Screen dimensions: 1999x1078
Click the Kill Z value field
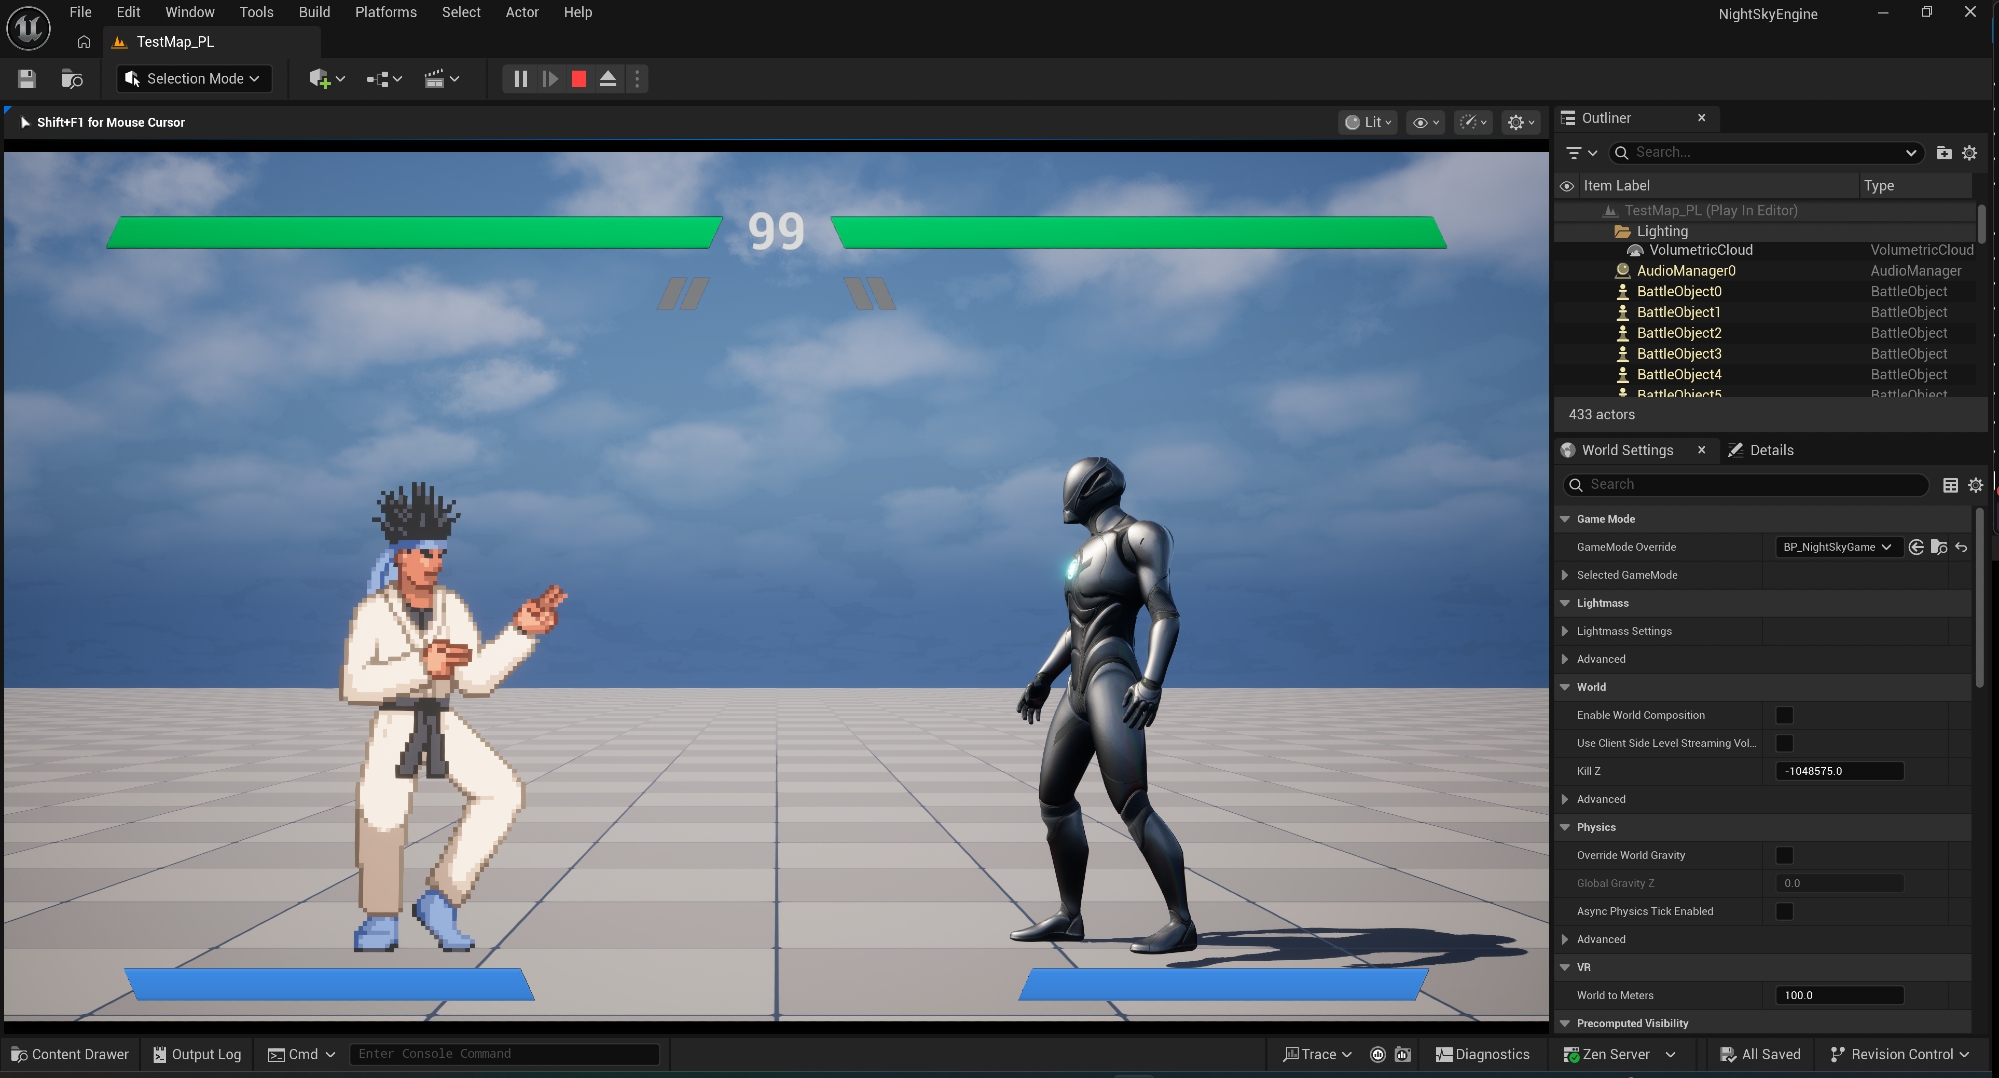point(1838,771)
